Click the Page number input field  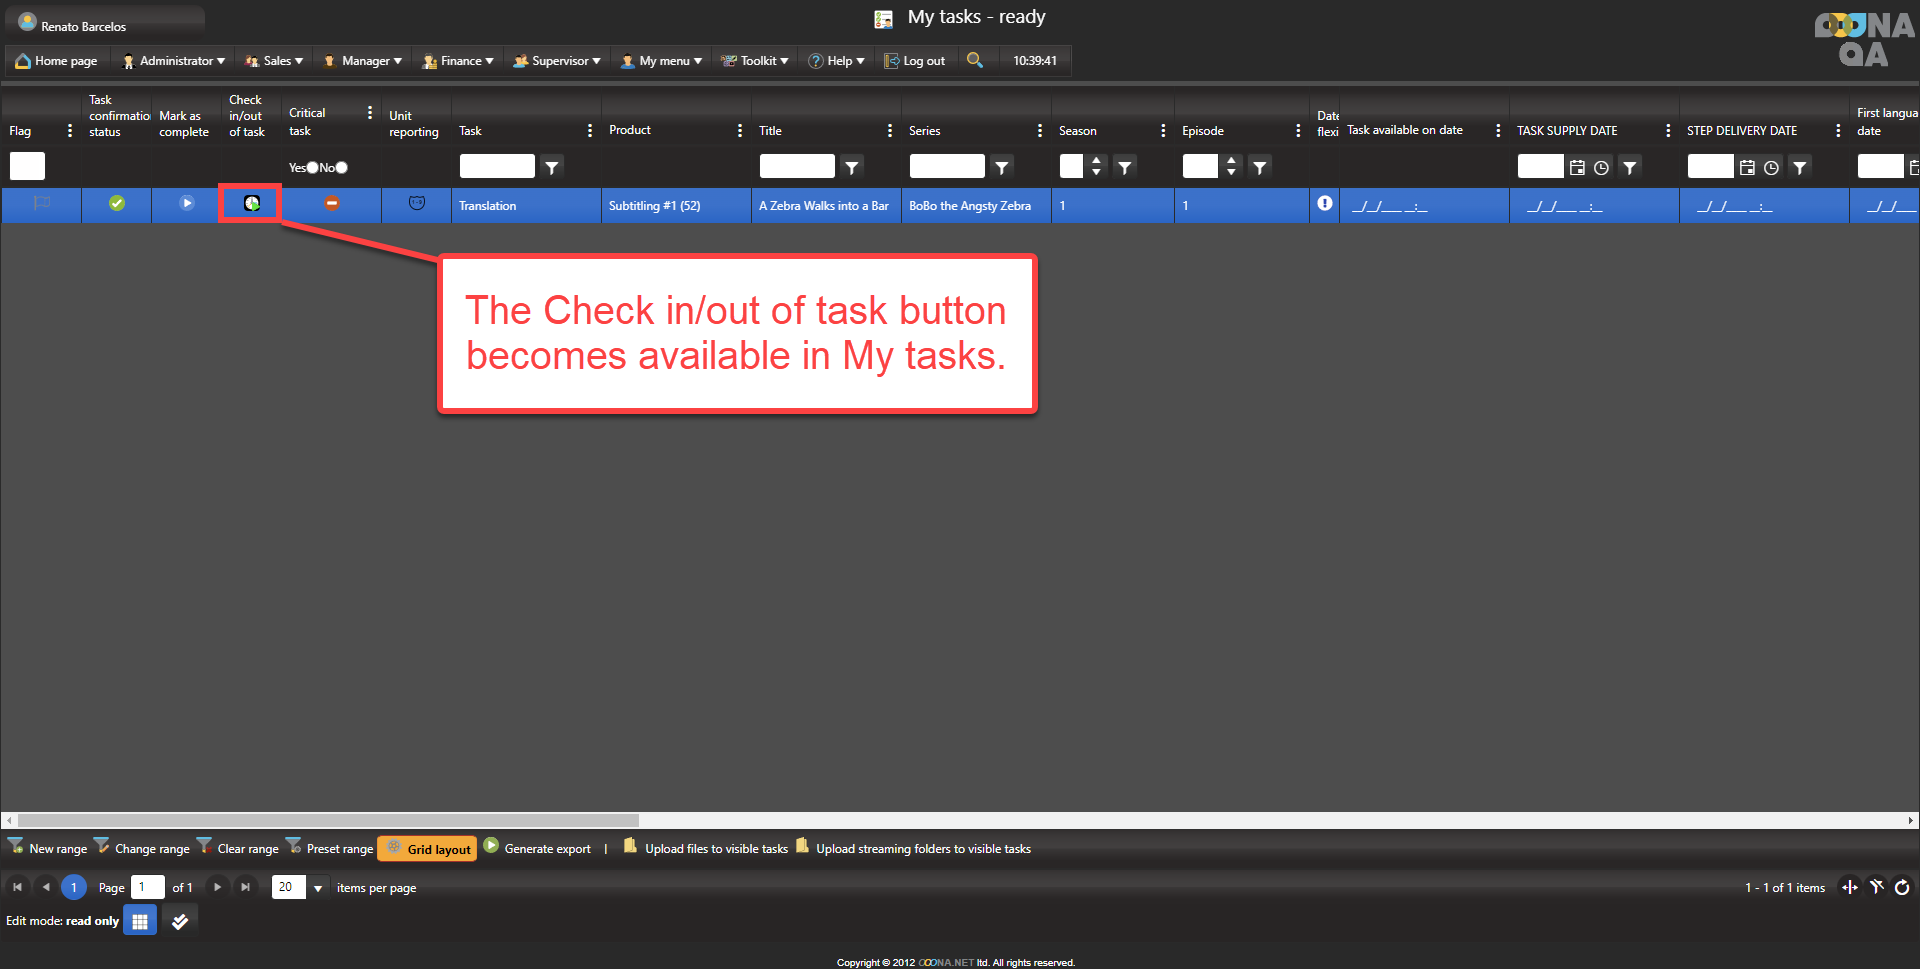pos(147,887)
